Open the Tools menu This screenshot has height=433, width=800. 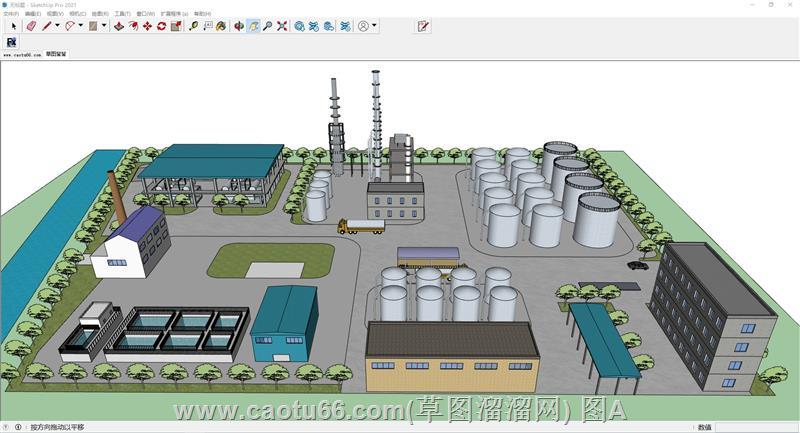122,14
